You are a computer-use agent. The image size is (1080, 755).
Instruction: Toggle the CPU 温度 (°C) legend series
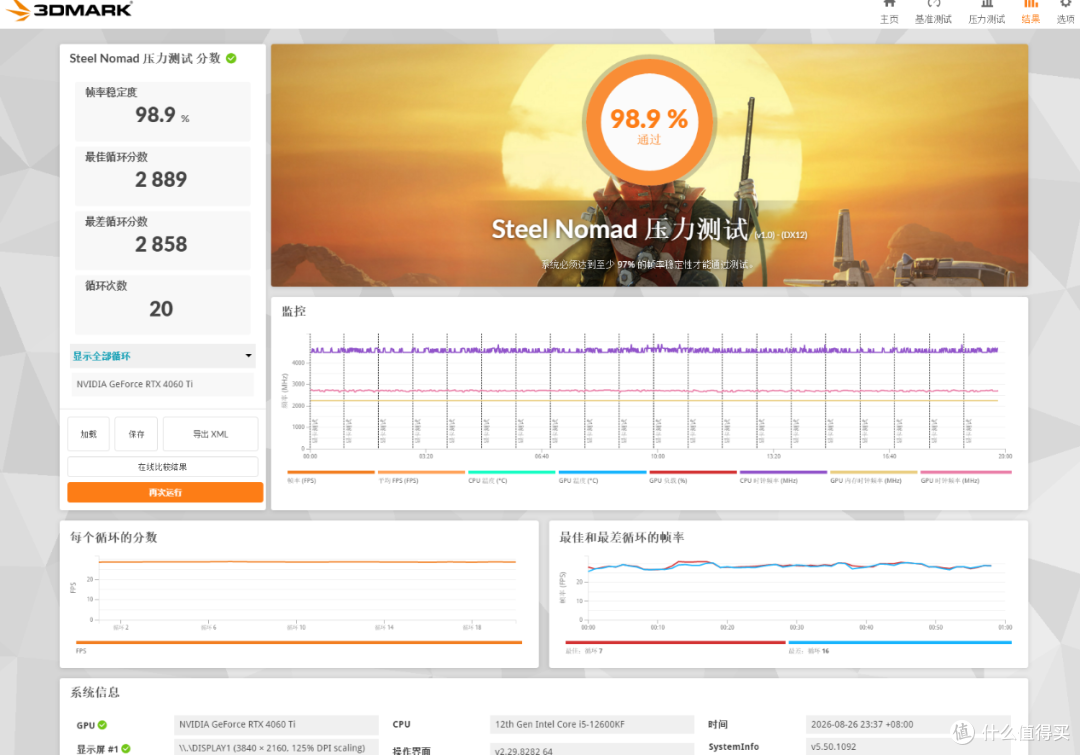click(x=511, y=477)
